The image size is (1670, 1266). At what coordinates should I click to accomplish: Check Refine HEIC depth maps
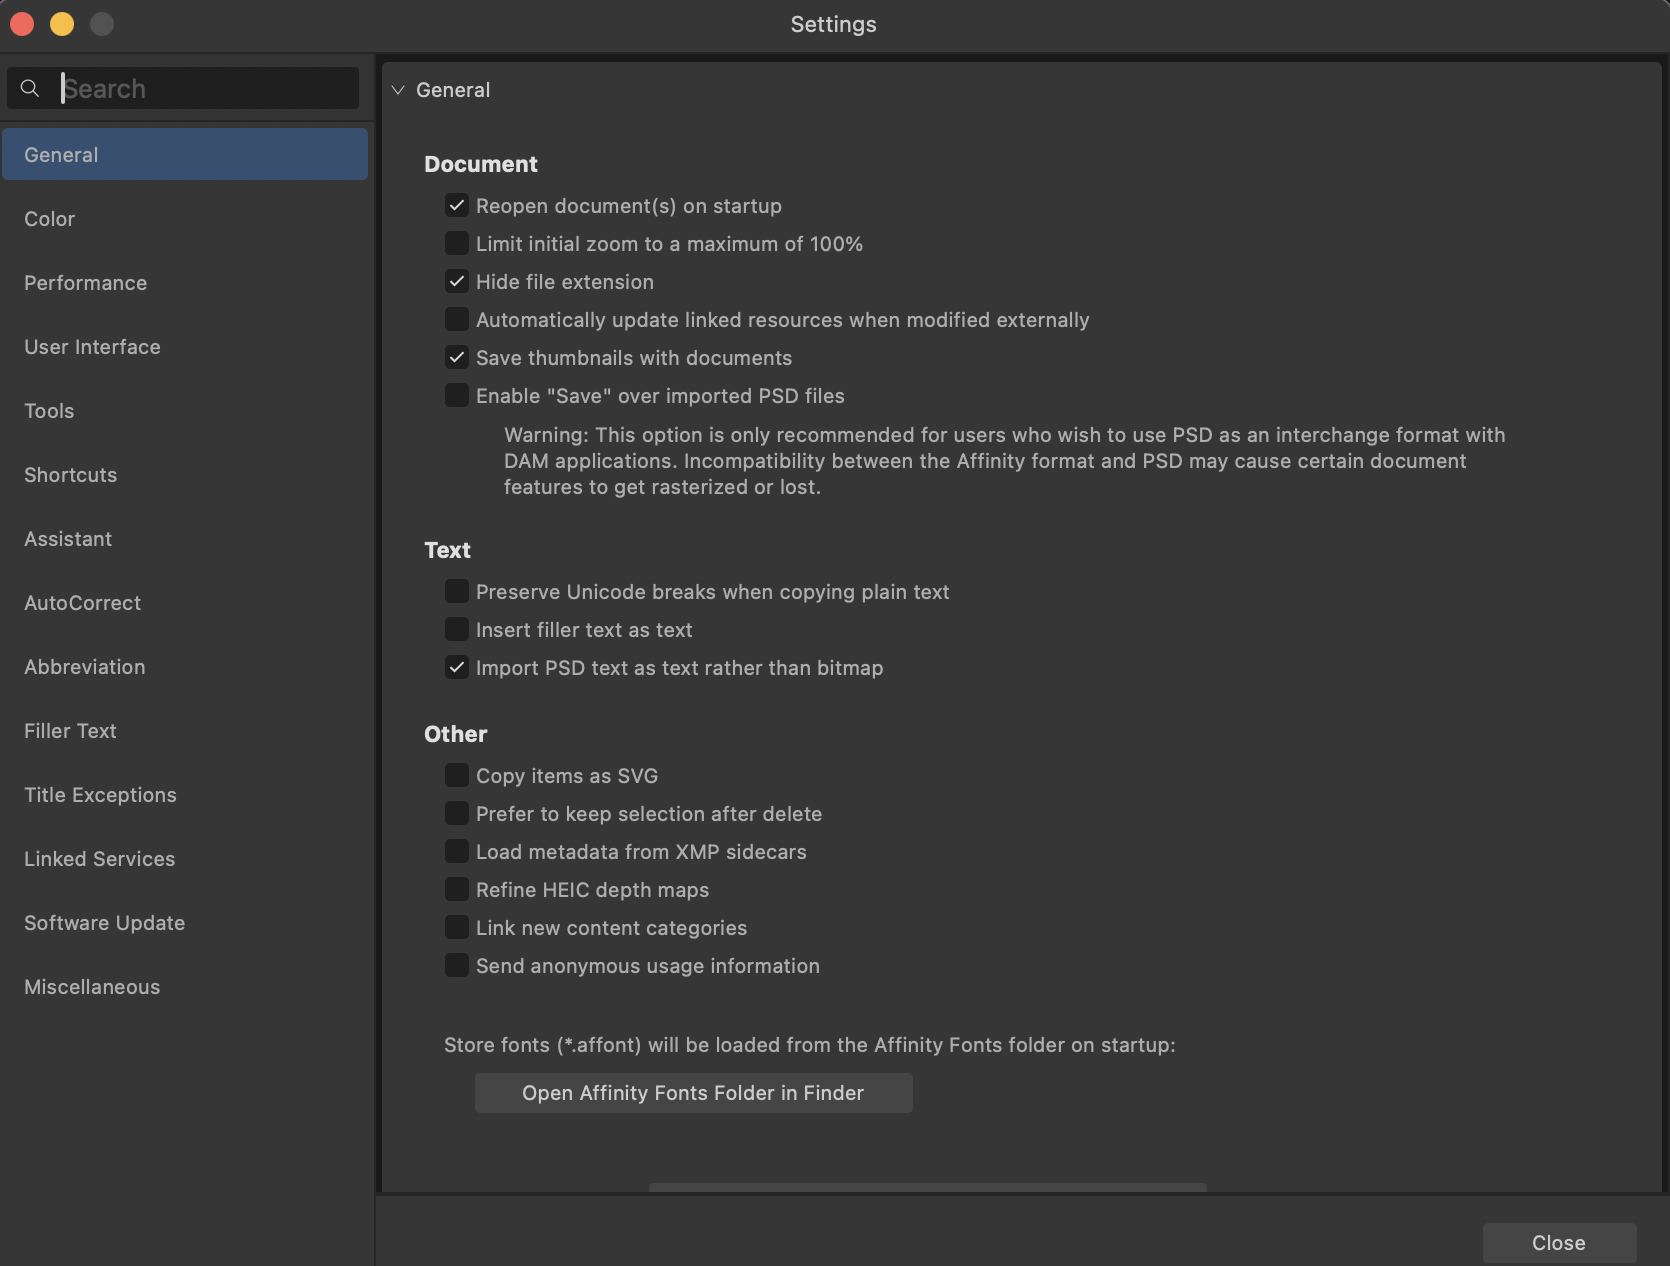tap(457, 890)
